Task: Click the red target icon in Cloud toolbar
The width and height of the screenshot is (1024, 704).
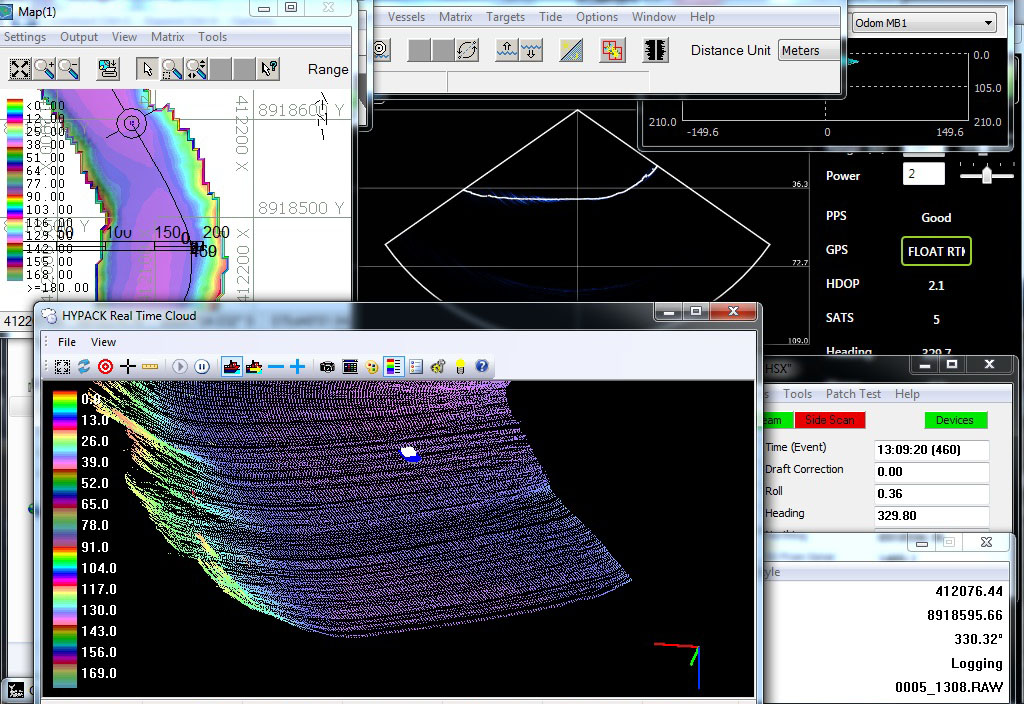Action: tap(106, 366)
